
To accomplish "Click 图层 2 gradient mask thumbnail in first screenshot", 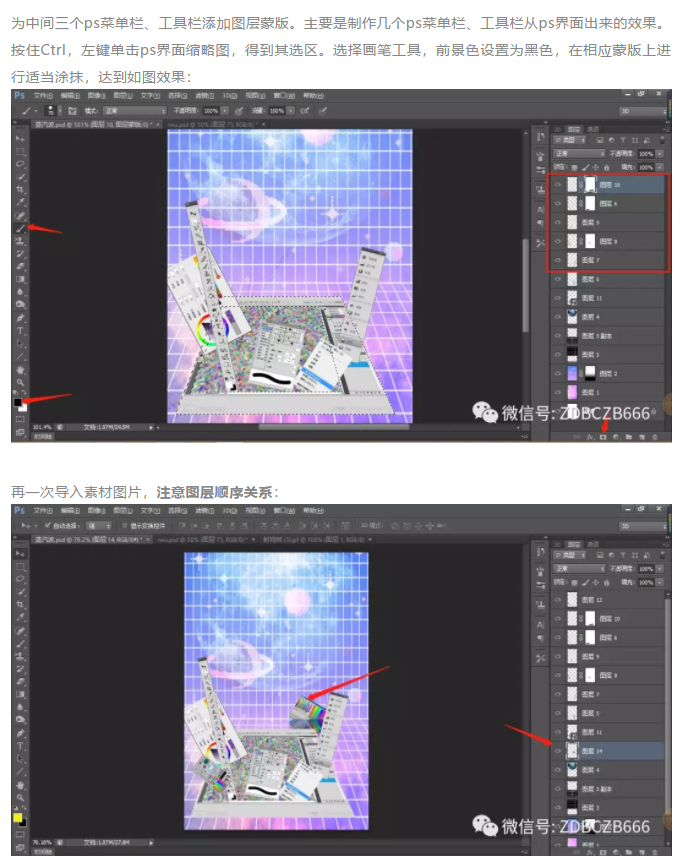I will [x=590, y=373].
